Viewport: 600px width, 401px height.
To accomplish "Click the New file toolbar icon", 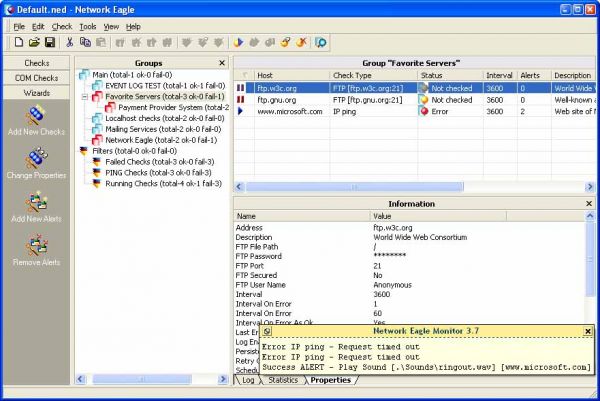I will point(19,43).
